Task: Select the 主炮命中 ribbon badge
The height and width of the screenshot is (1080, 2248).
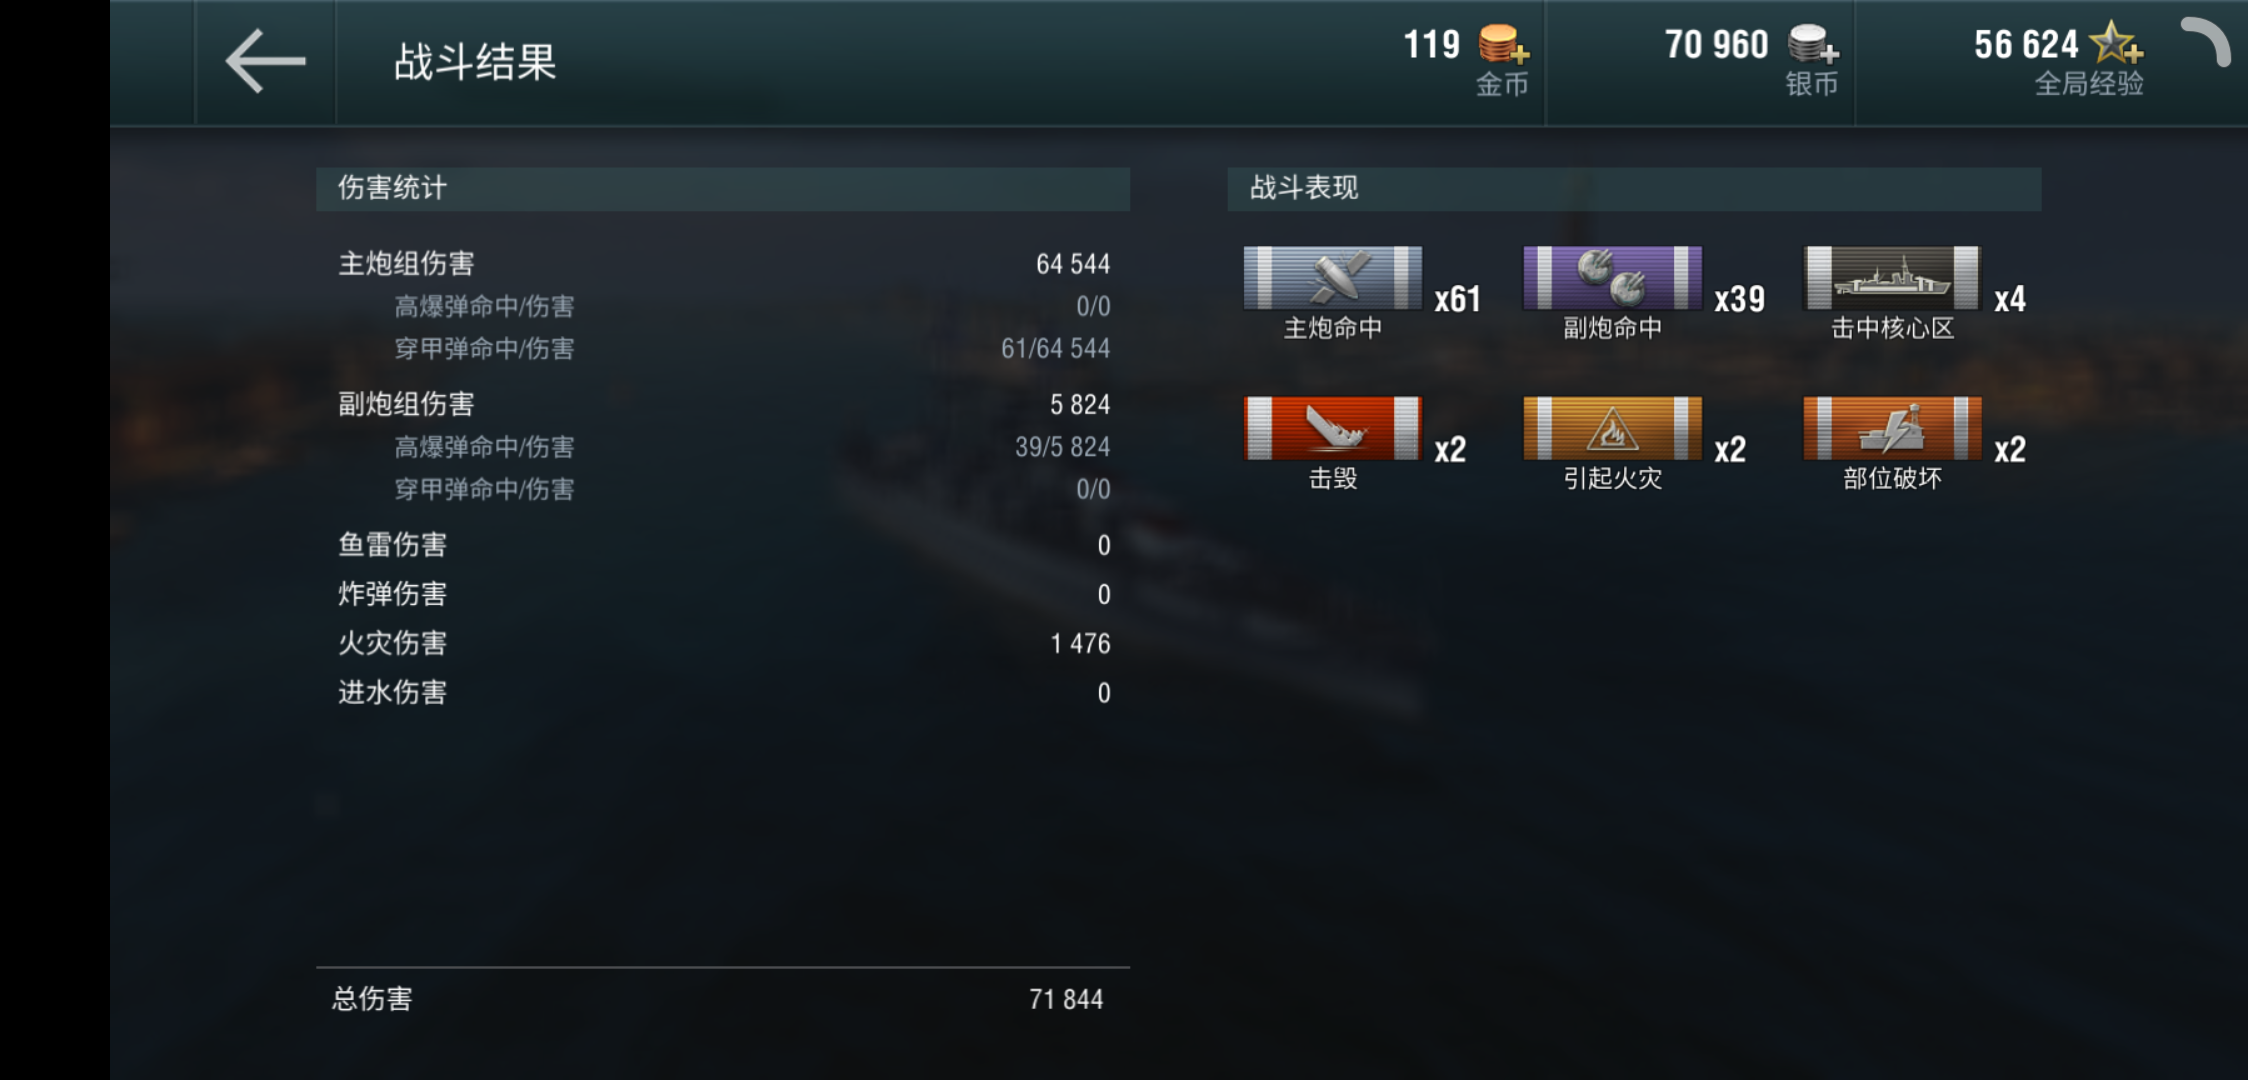Action: coord(1332,277)
